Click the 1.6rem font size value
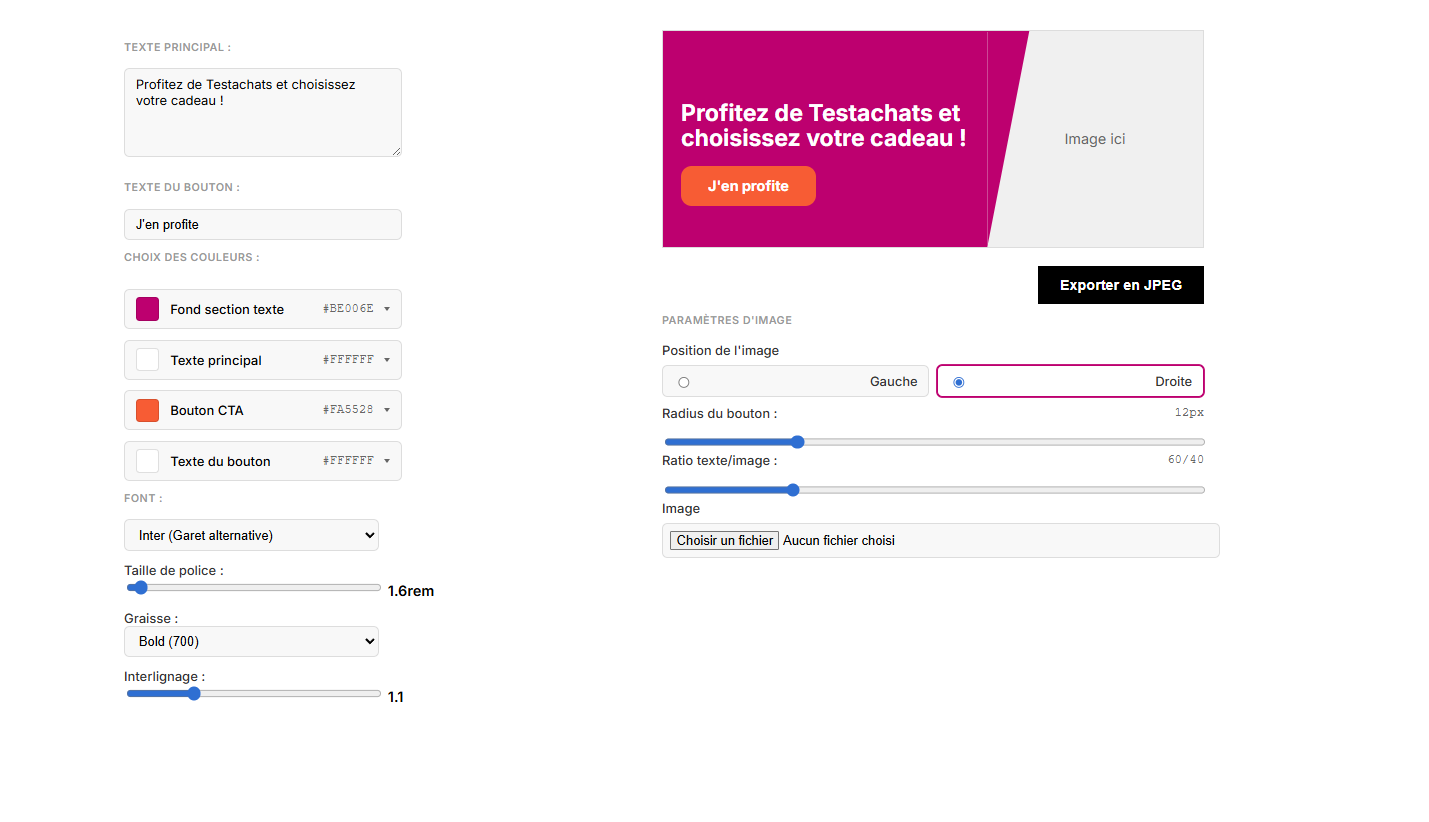Screen dimensions: 1429x822 (x=411, y=591)
